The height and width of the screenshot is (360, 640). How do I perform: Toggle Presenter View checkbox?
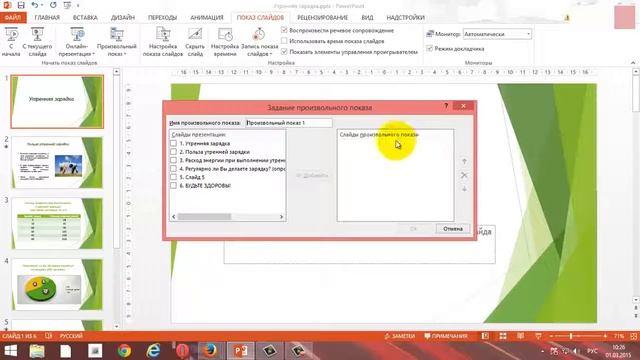429,49
